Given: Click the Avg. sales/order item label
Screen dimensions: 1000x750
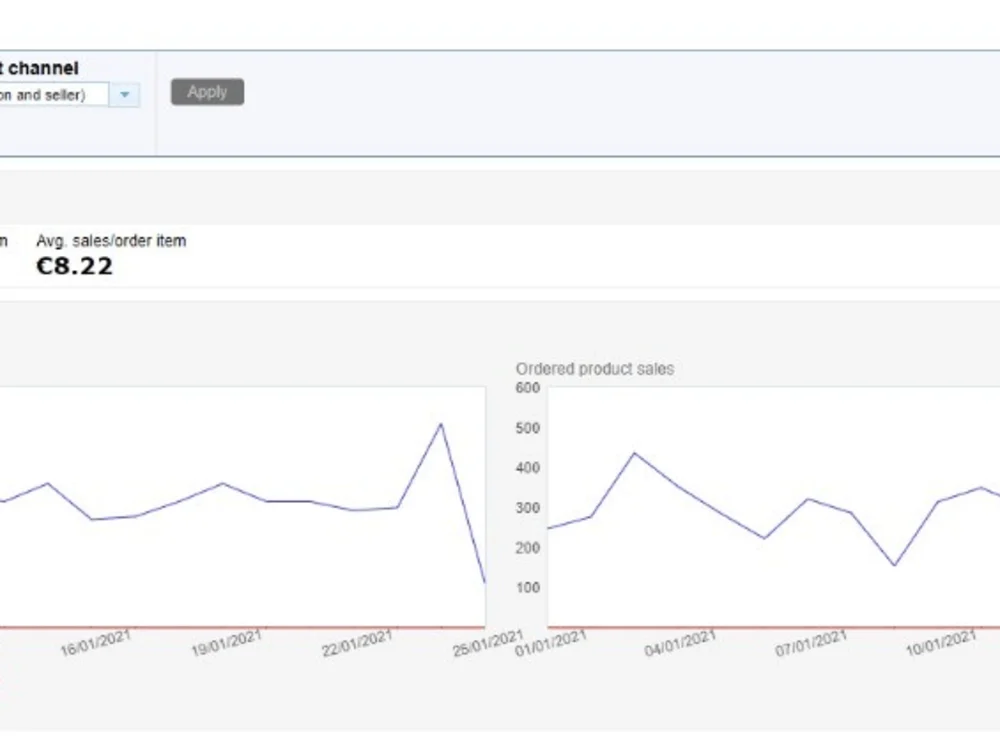Looking at the screenshot, I should click(x=111, y=240).
